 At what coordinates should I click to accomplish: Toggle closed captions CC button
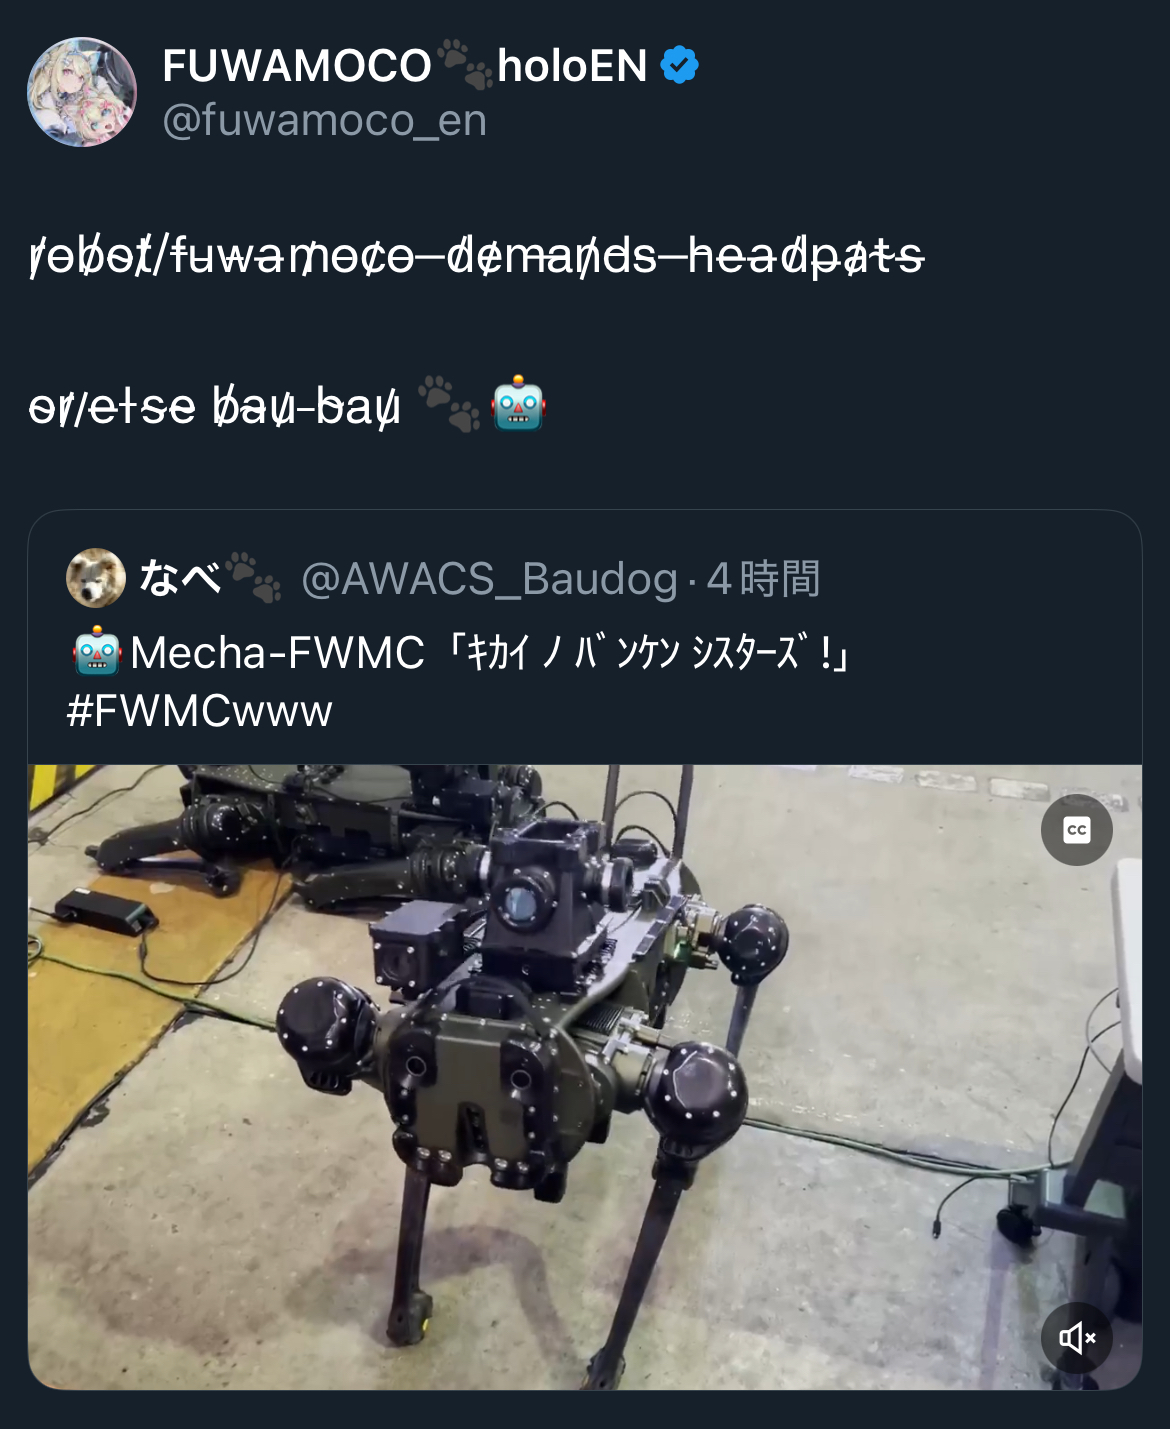click(x=1077, y=830)
